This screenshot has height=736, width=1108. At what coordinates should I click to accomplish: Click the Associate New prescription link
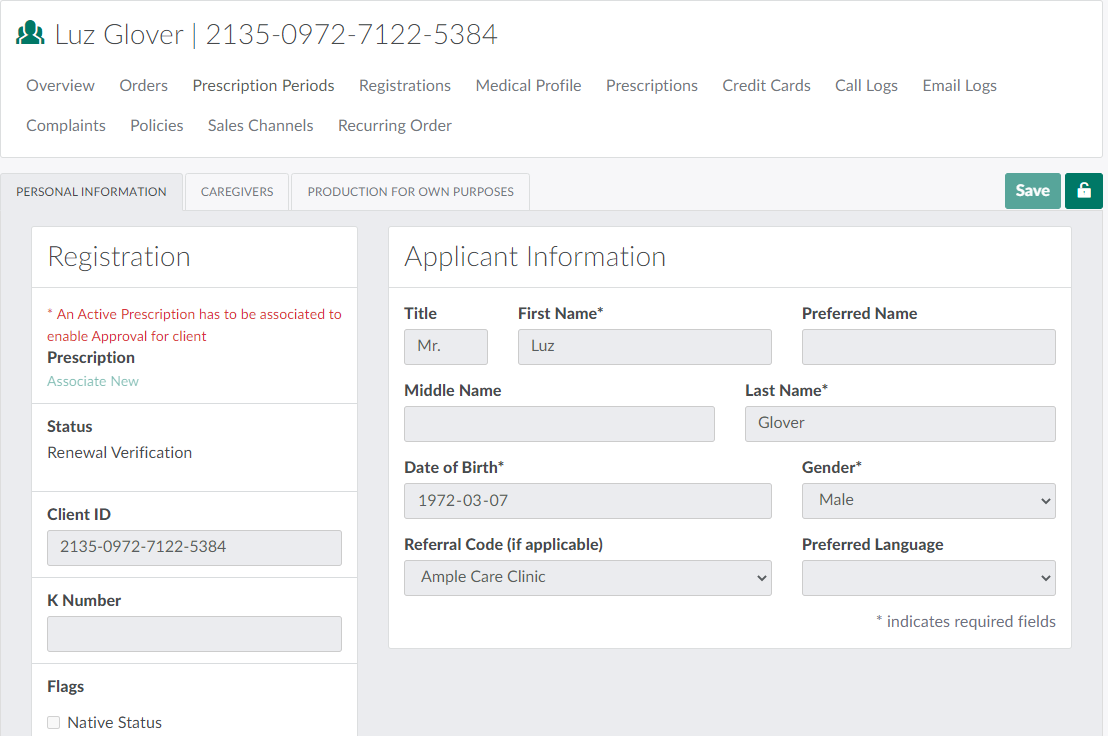(93, 381)
